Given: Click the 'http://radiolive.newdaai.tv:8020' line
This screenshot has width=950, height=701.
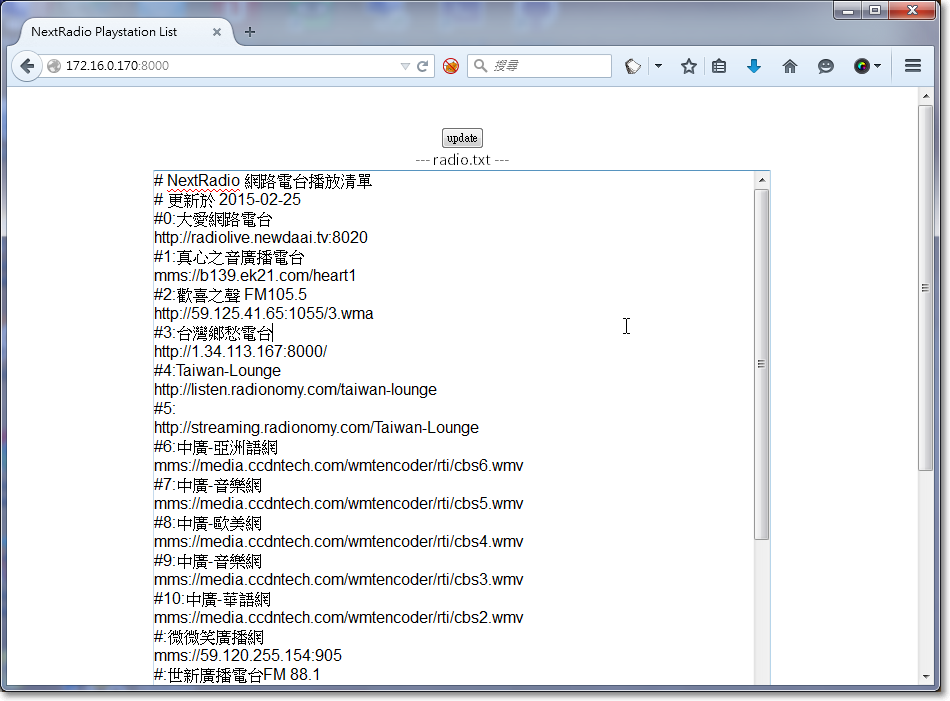Looking at the screenshot, I should (261, 238).
